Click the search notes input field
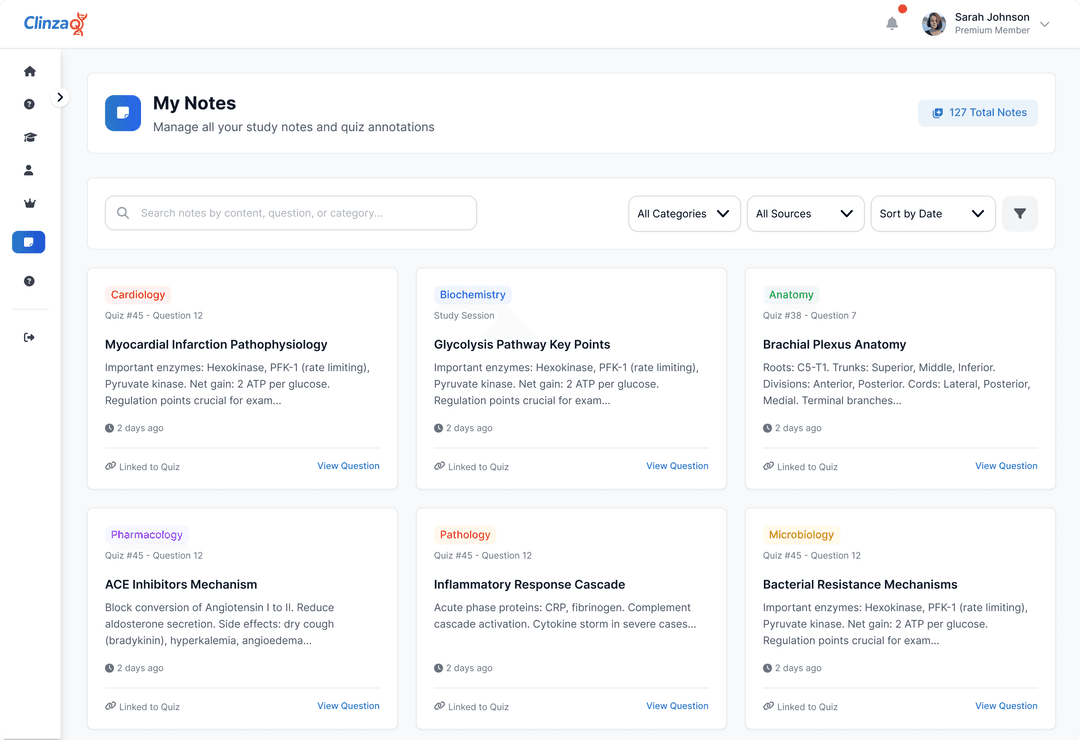 click(x=291, y=213)
